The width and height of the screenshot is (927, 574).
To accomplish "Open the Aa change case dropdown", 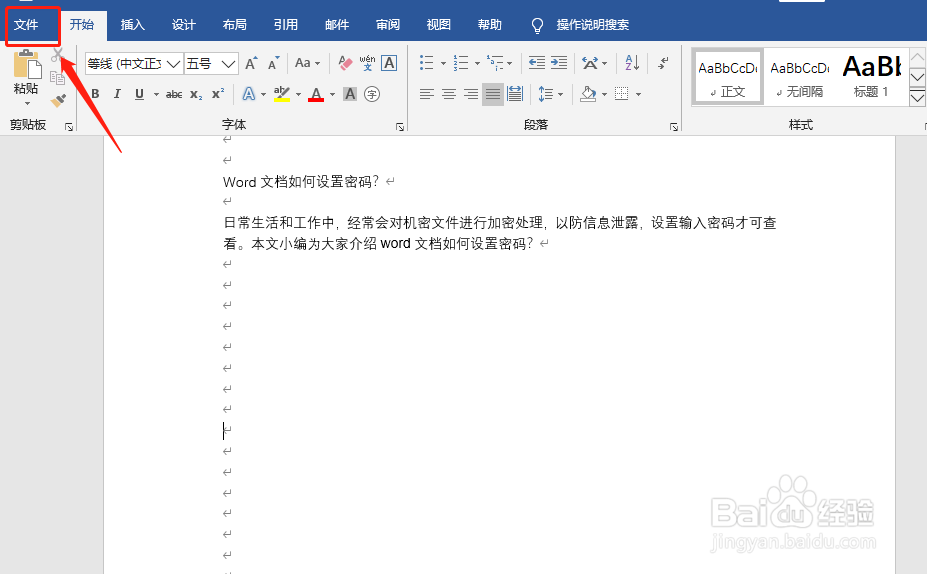I will pyautogui.click(x=307, y=63).
